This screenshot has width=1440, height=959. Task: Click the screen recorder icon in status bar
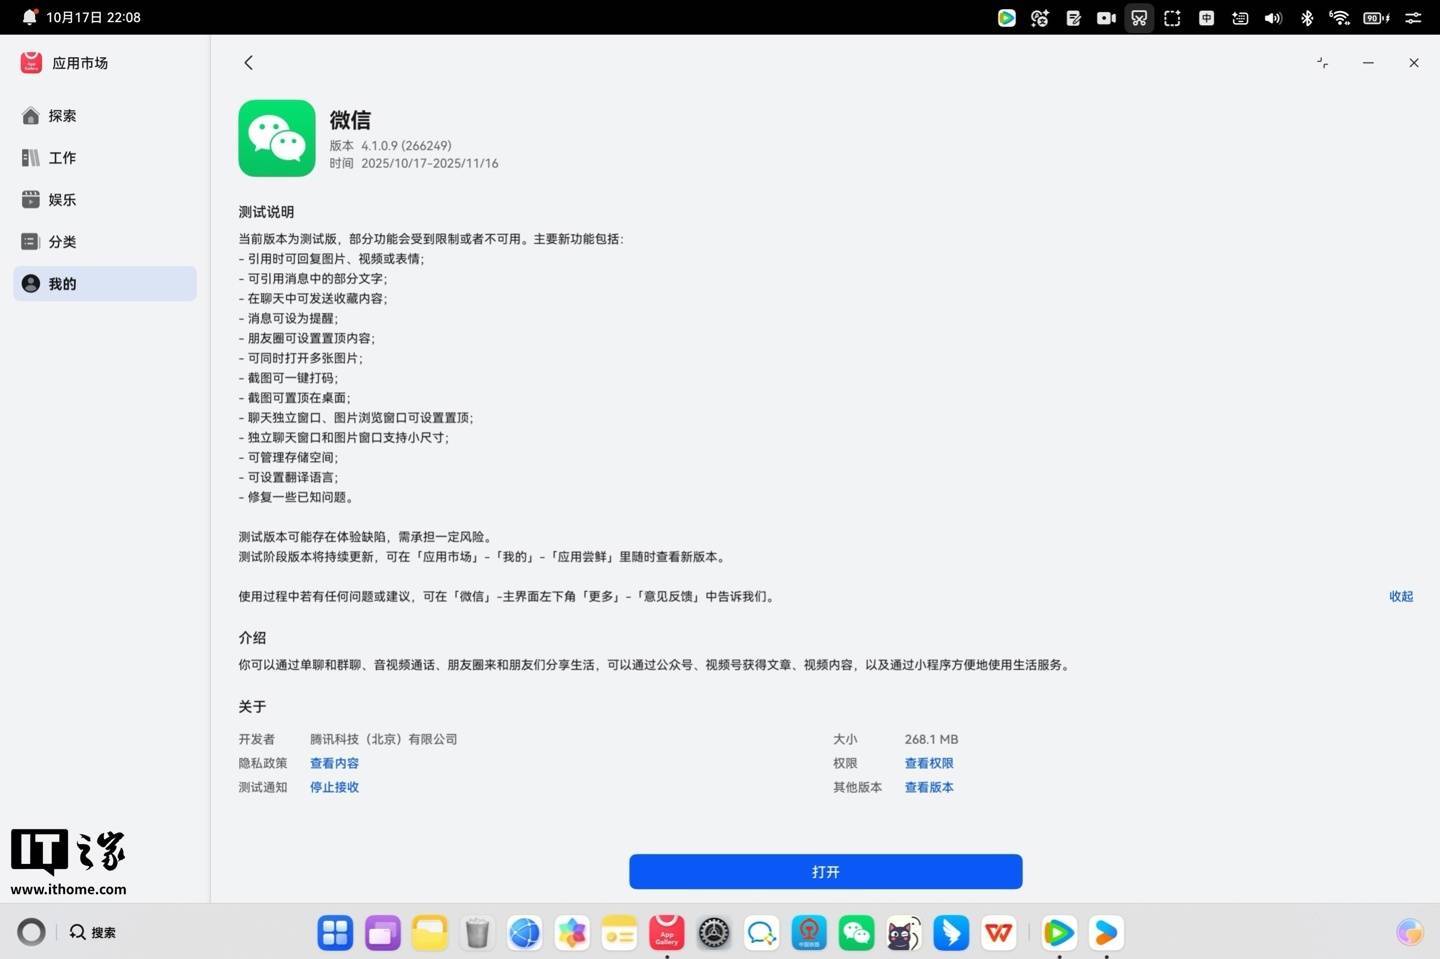pos(1106,17)
